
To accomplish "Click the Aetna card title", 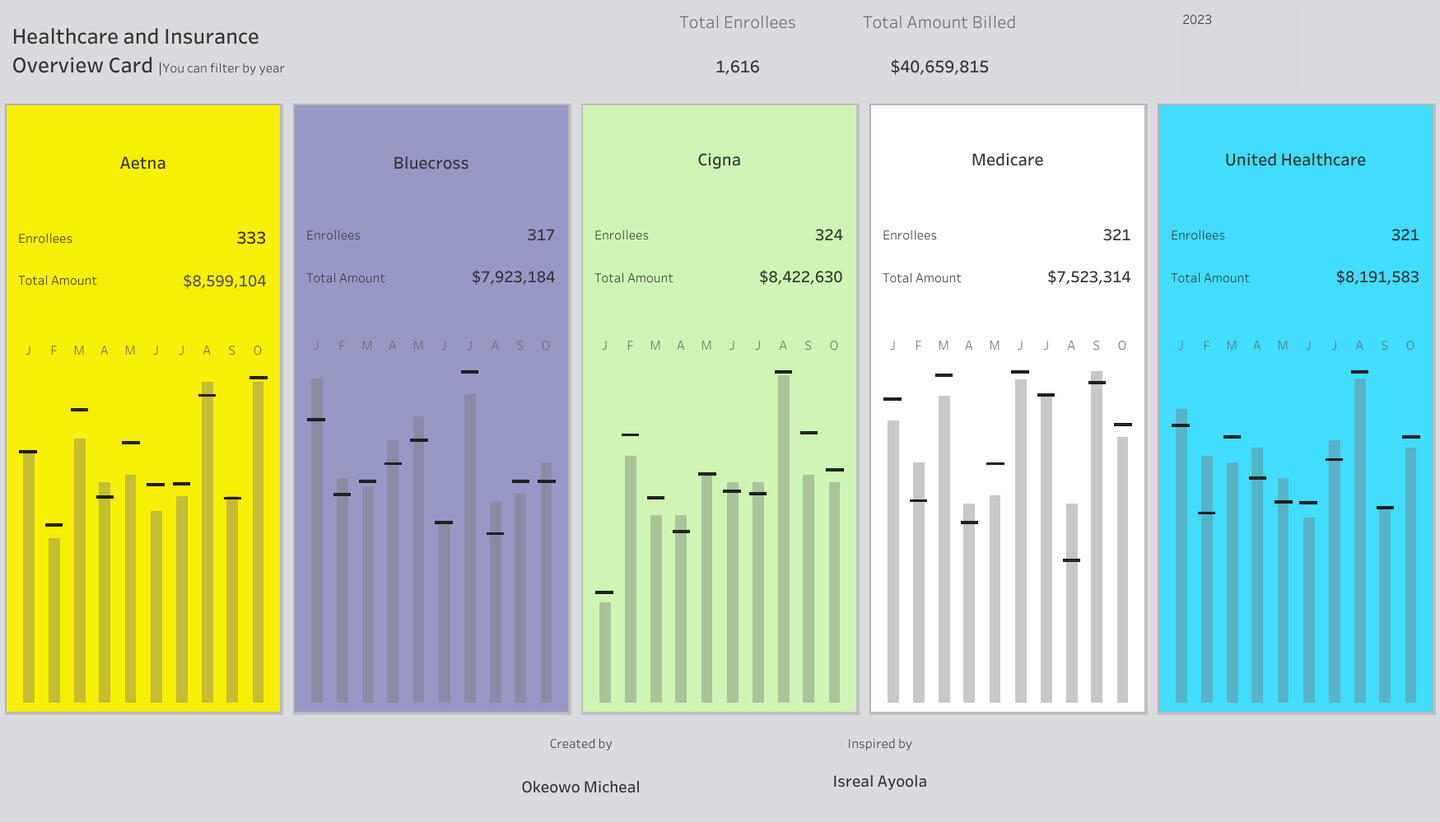I will (143, 163).
